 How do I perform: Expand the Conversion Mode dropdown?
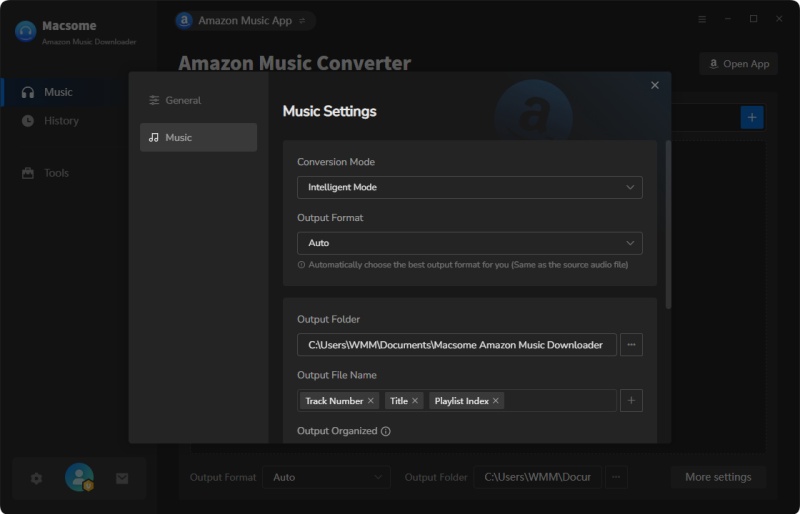click(469, 187)
